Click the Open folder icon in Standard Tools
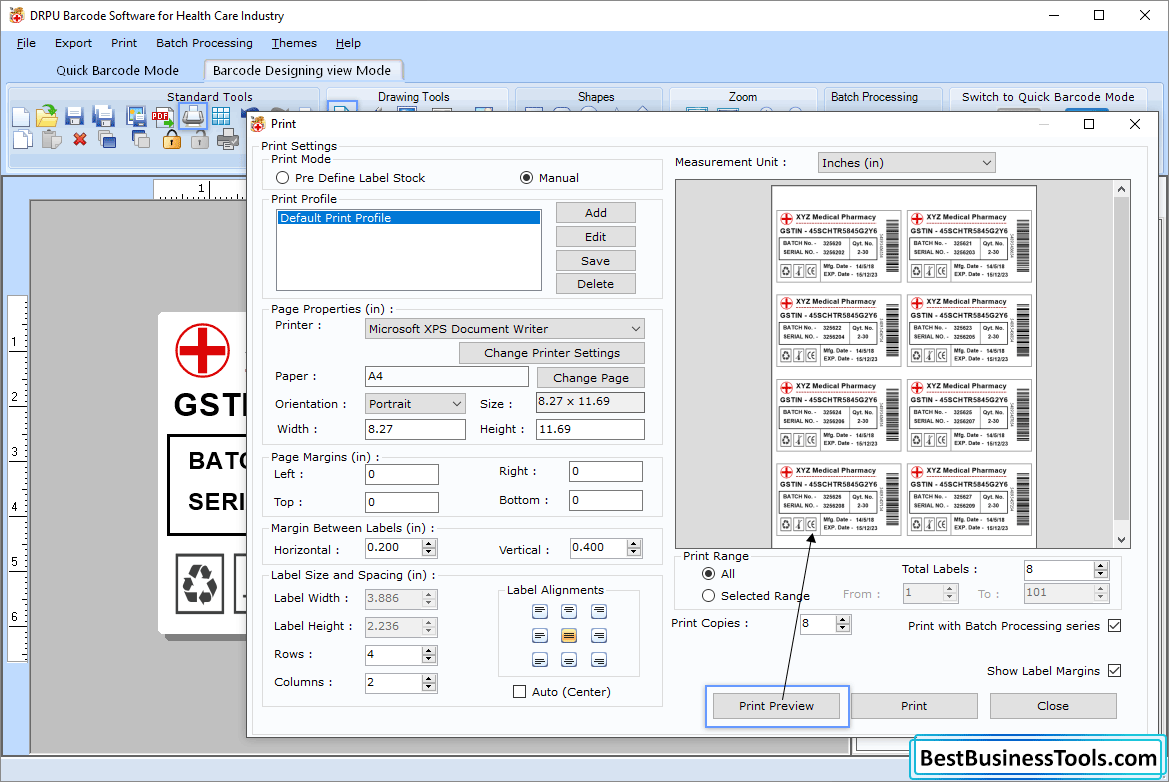1169x782 pixels. [x=47, y=116]
